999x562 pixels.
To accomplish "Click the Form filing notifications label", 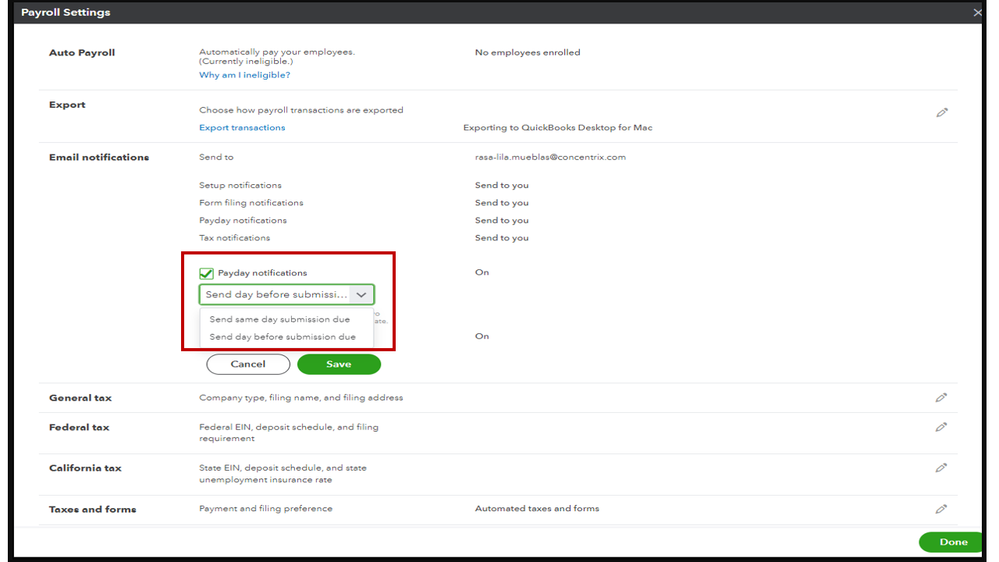I will 251,203.
